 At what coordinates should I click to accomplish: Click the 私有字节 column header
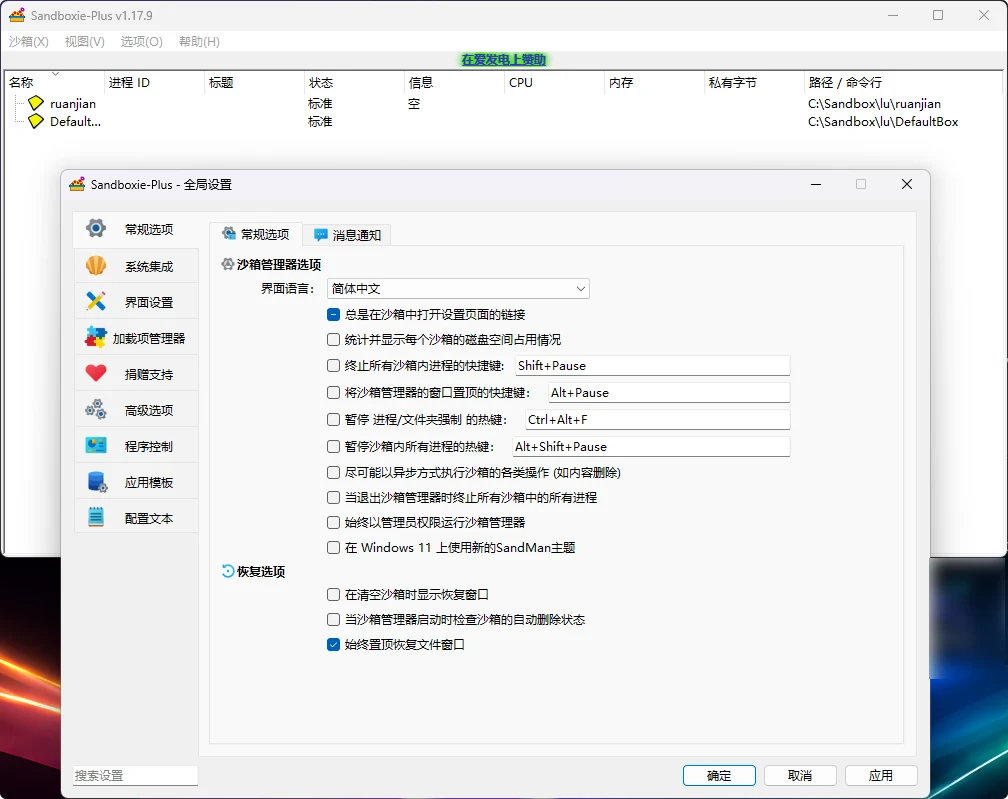pyautogui.click(x=754, y=82)
